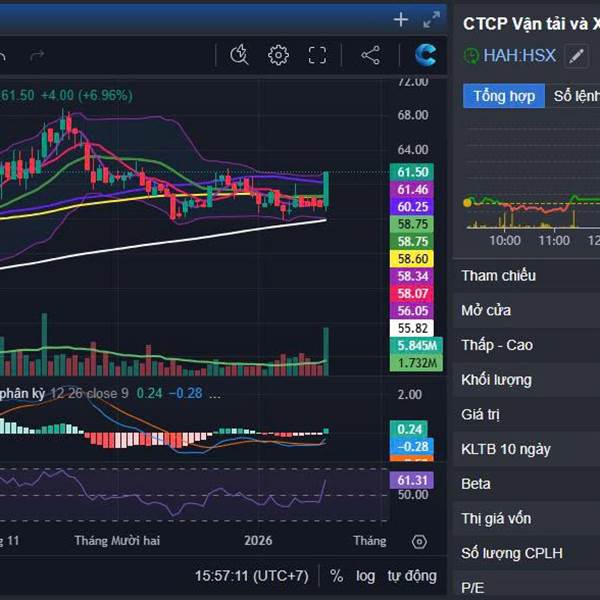Click the Khối lượng row
The height and width of the screenshot is (600, 600).
[x=527, y=380]
